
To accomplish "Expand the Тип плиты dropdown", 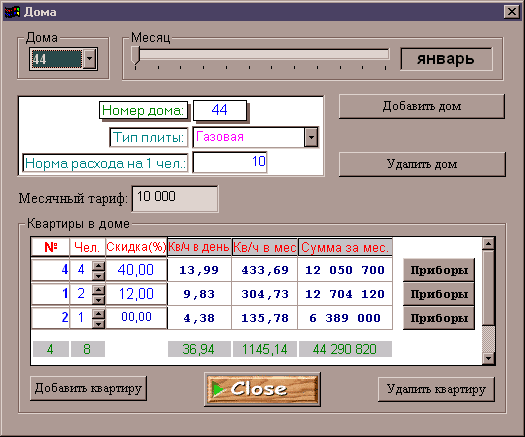I will coord(311,137).
